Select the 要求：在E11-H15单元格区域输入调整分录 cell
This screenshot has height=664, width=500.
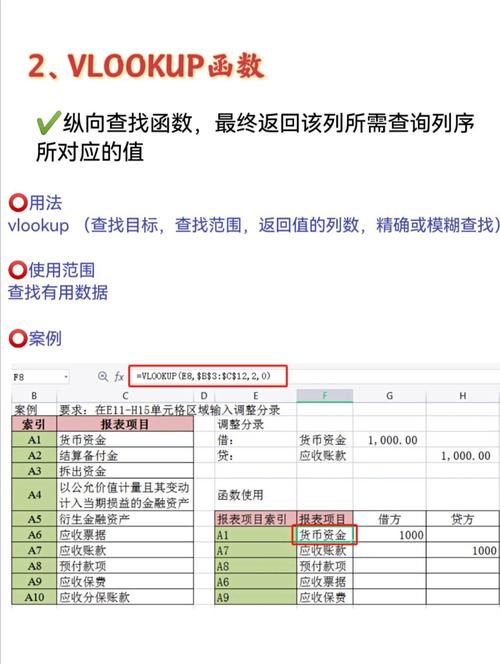169,409
